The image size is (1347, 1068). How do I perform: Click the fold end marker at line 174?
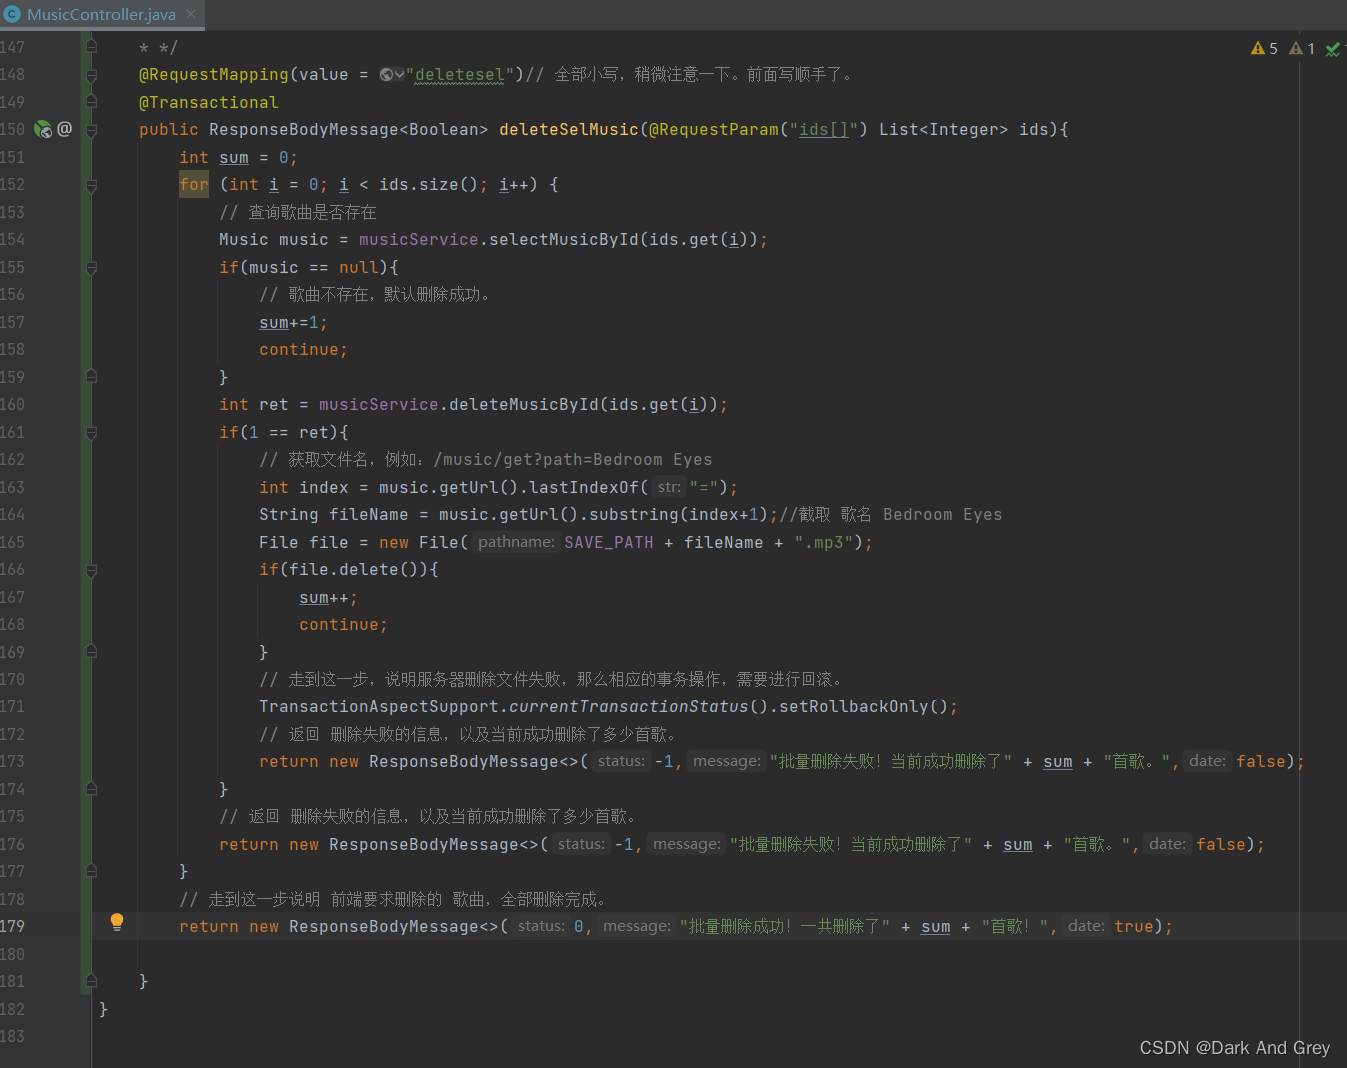click(x=91, y=789)
